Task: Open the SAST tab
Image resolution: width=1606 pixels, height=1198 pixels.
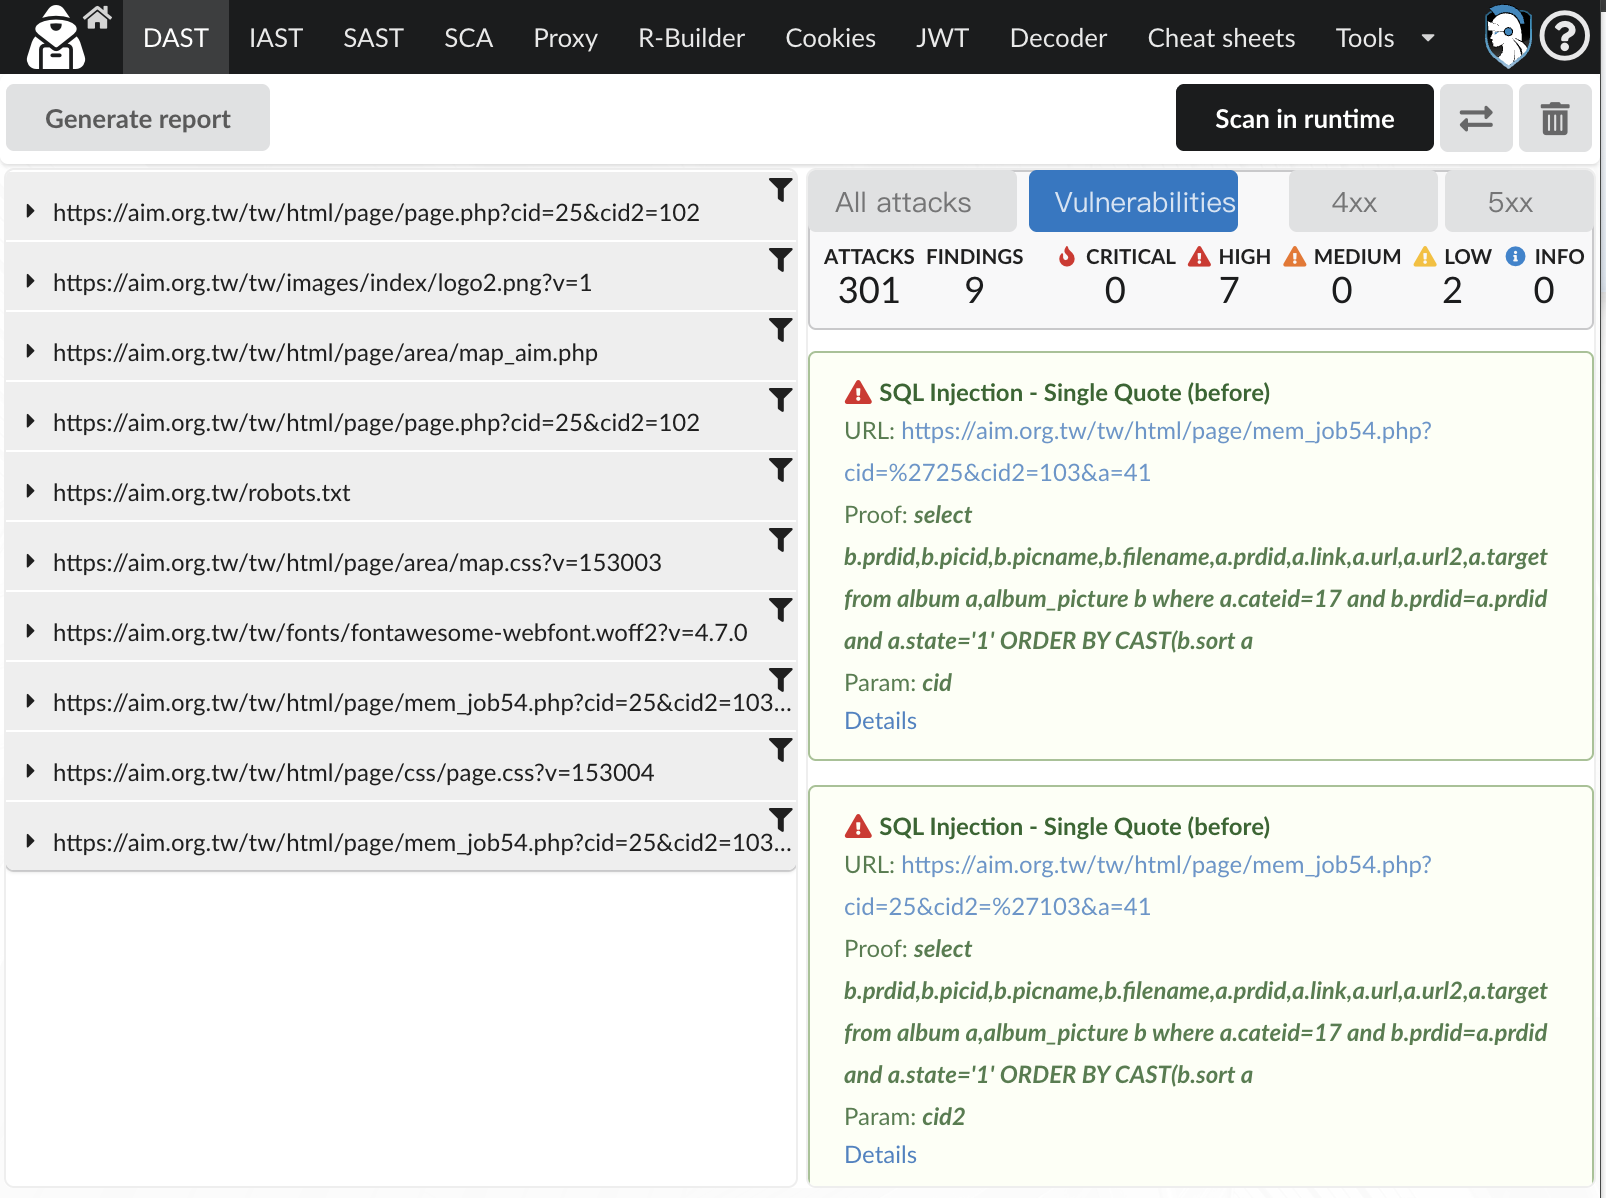Action: point(373,37)
